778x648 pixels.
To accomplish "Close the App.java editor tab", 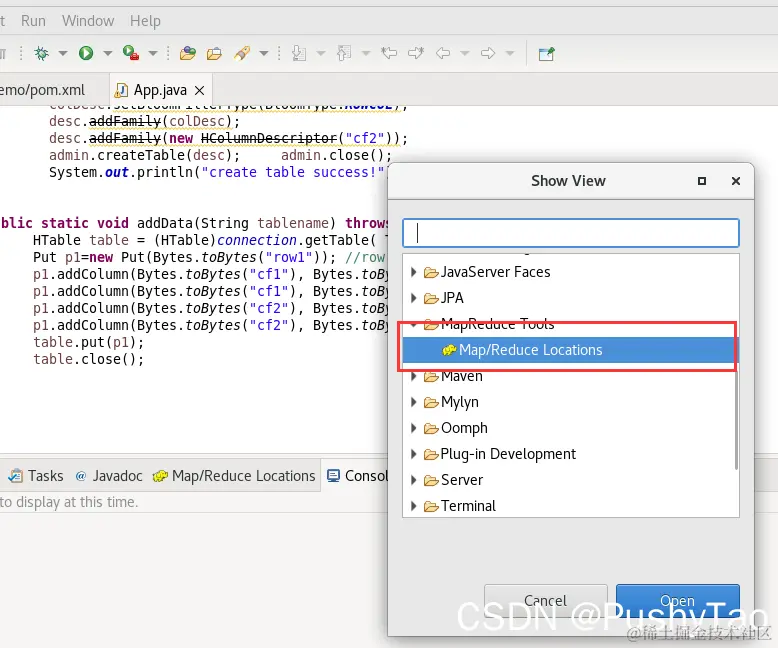I will pos(199,90).
